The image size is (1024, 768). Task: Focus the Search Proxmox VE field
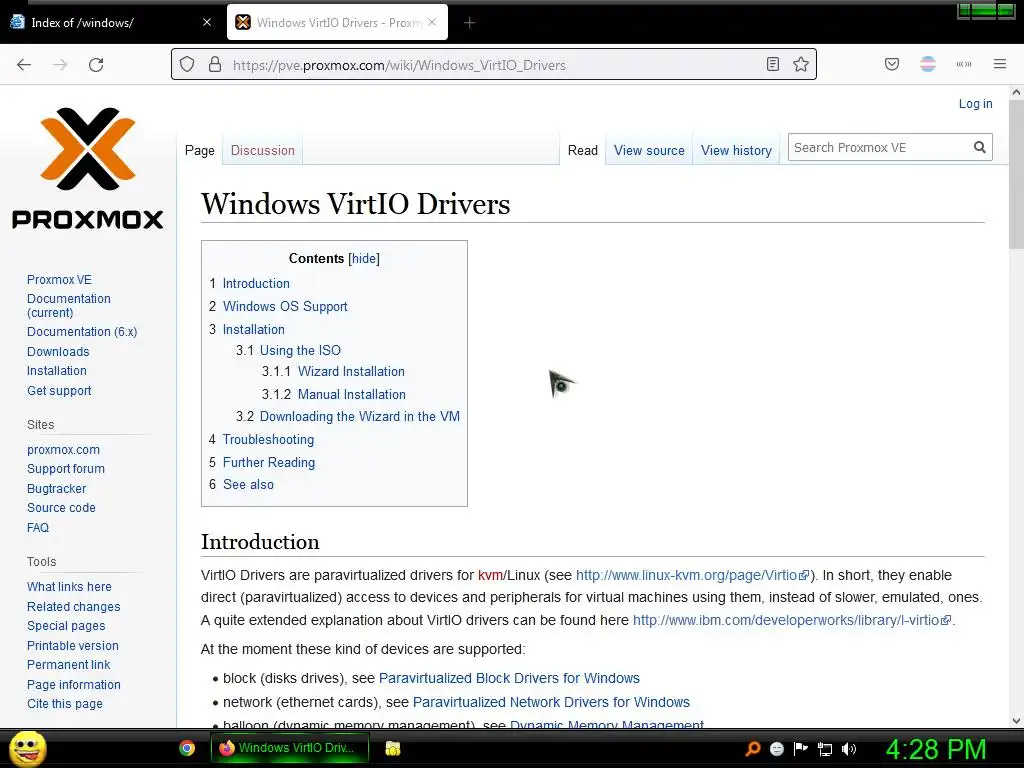(878, 148)
